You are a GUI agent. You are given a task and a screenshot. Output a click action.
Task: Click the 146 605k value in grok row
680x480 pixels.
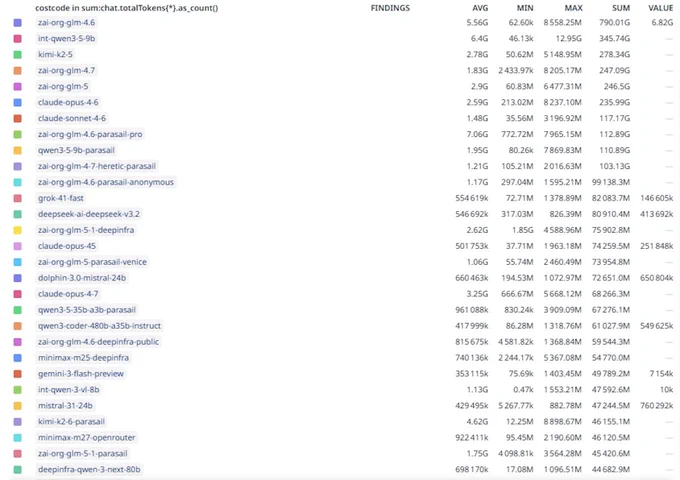click(x=657, y=198)
